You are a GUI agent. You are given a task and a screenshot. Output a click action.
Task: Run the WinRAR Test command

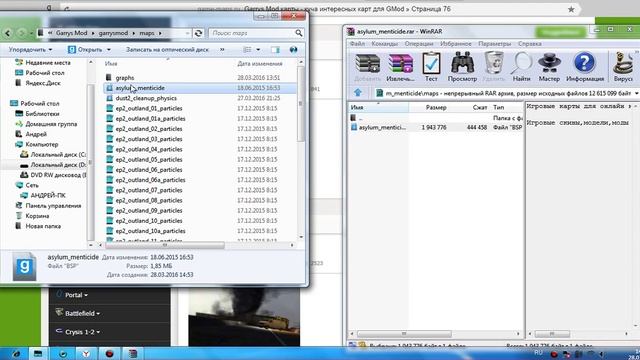point(431,68)
